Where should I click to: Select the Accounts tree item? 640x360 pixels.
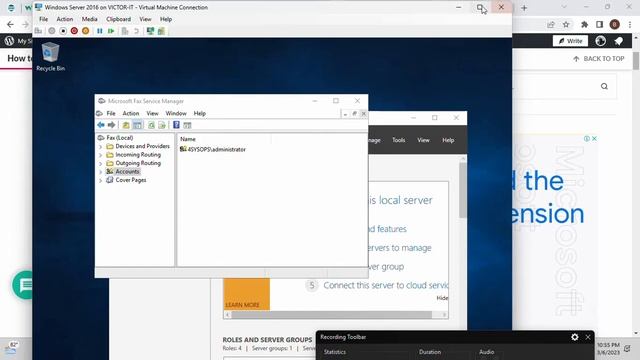[x=127, y=171]
